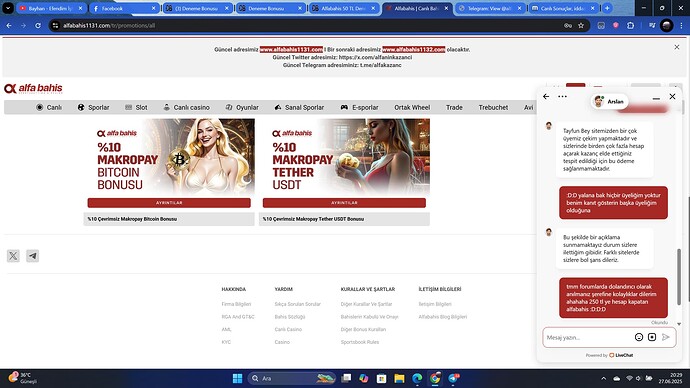Screen dimensions: 690x388
Task: Open the Sanal Sporlar menu item
Action: pyautogui.click(x=299, y=107)
